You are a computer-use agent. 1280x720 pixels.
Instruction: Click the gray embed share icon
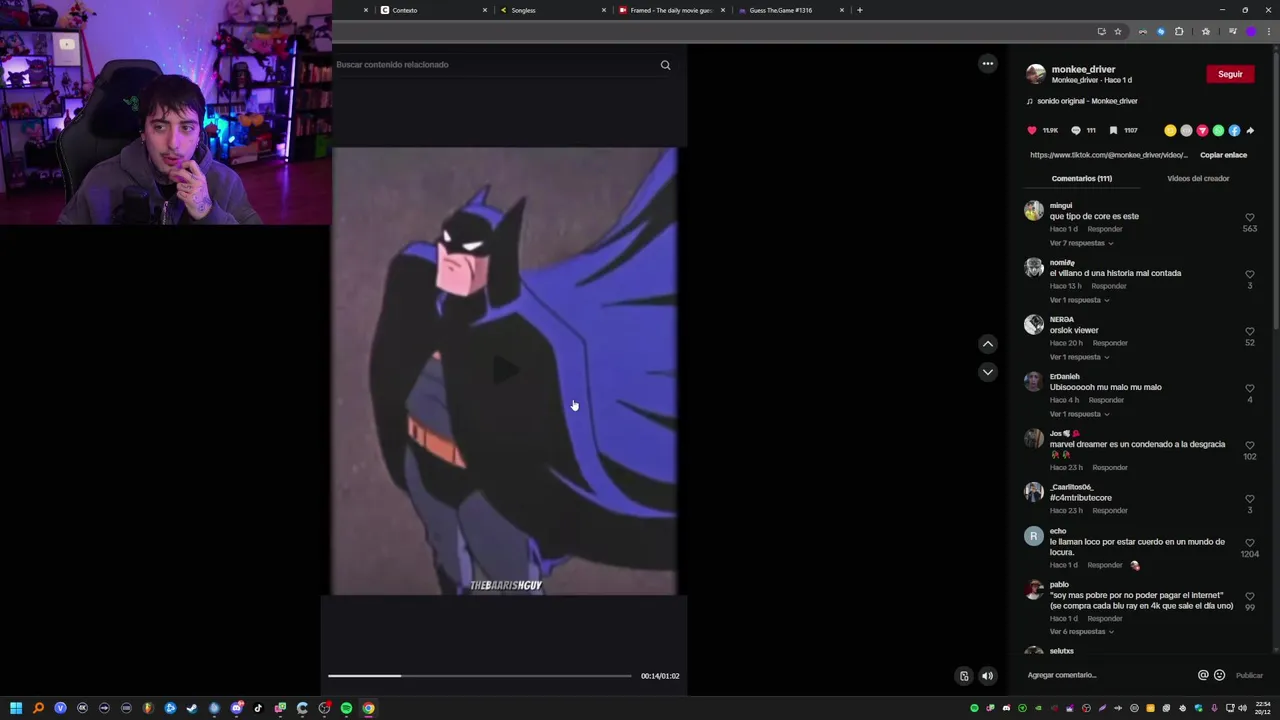pyautogui.click(x=1186, y=130)
